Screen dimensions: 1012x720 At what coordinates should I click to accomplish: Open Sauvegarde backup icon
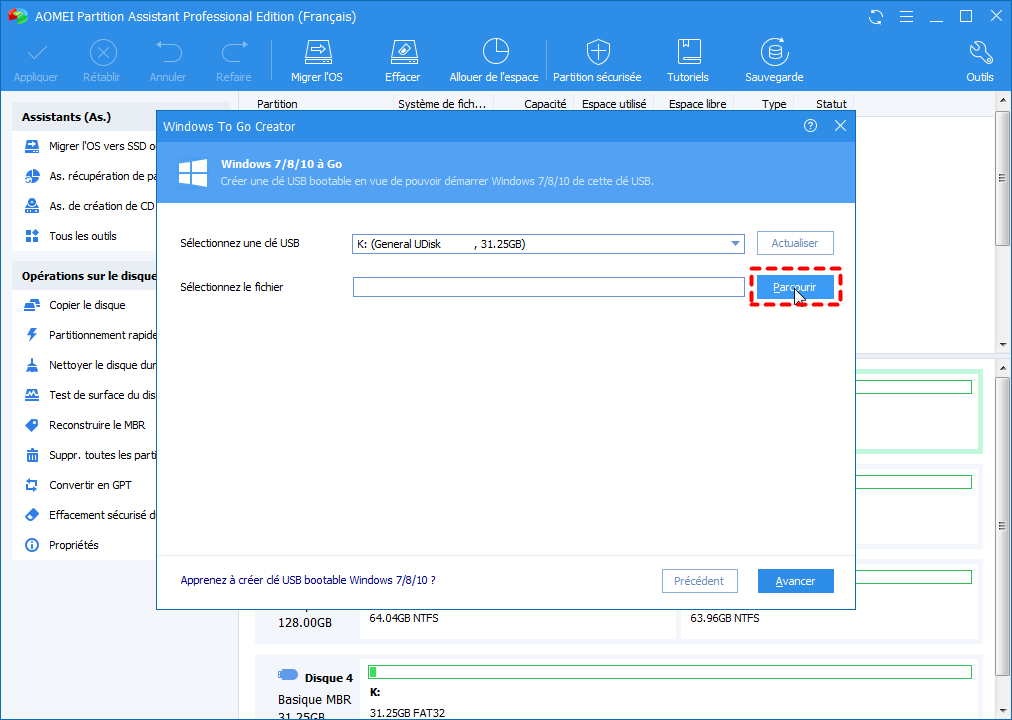(774, 52)
